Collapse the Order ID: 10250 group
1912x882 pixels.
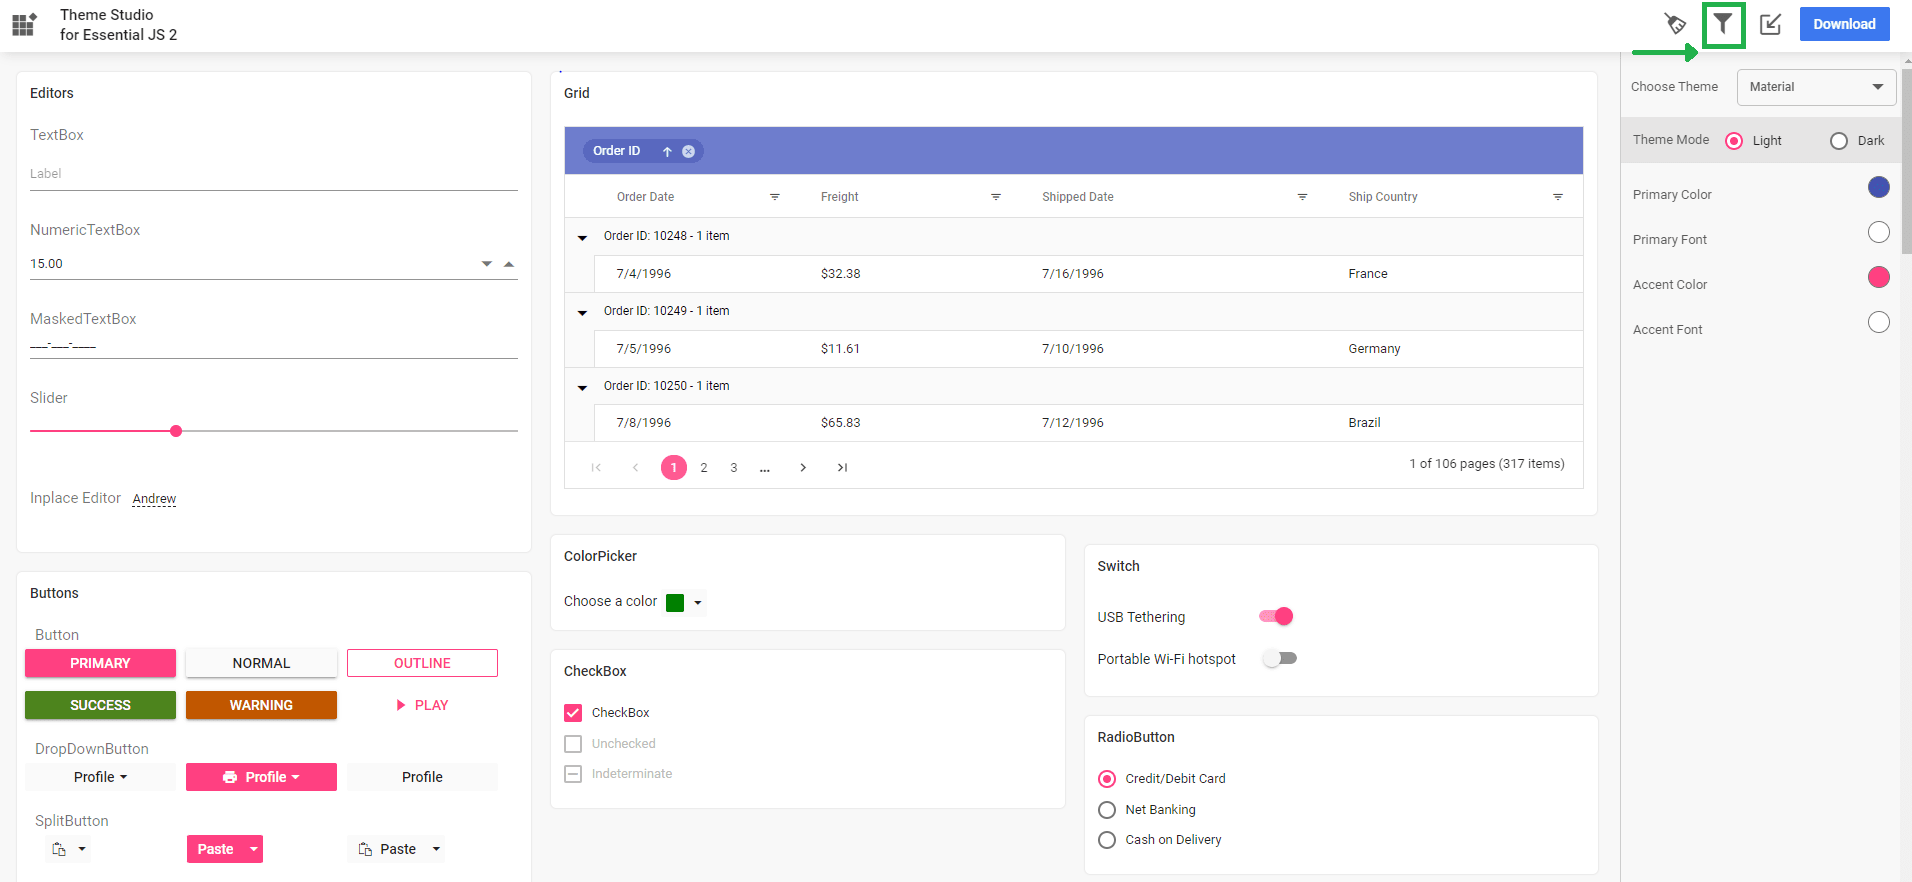(582, 387)
